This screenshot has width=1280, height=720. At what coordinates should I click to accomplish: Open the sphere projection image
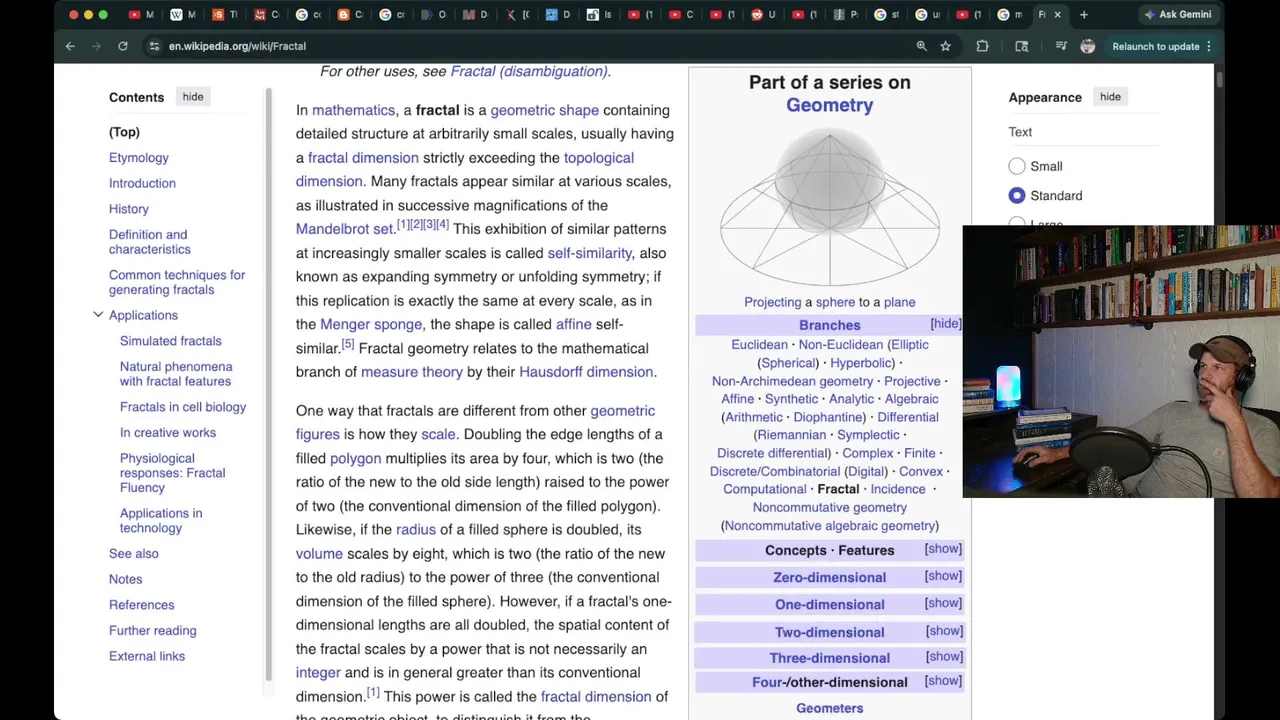tap(829, 206)
